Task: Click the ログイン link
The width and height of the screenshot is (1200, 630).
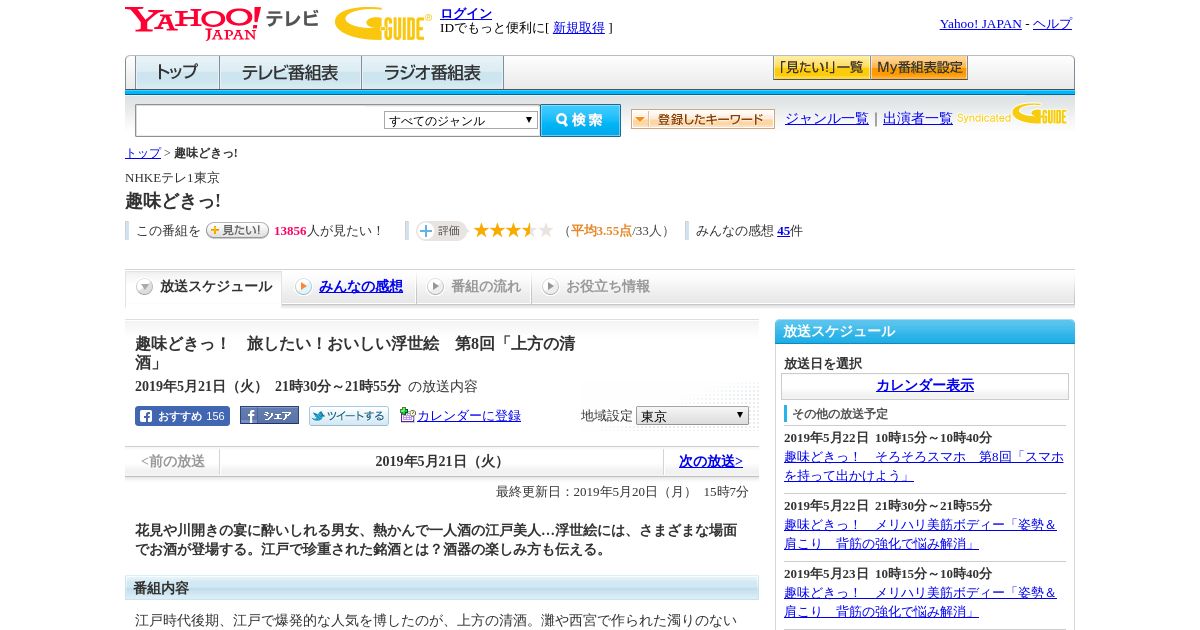Action: pyautogui.click(x=466, y=13)
